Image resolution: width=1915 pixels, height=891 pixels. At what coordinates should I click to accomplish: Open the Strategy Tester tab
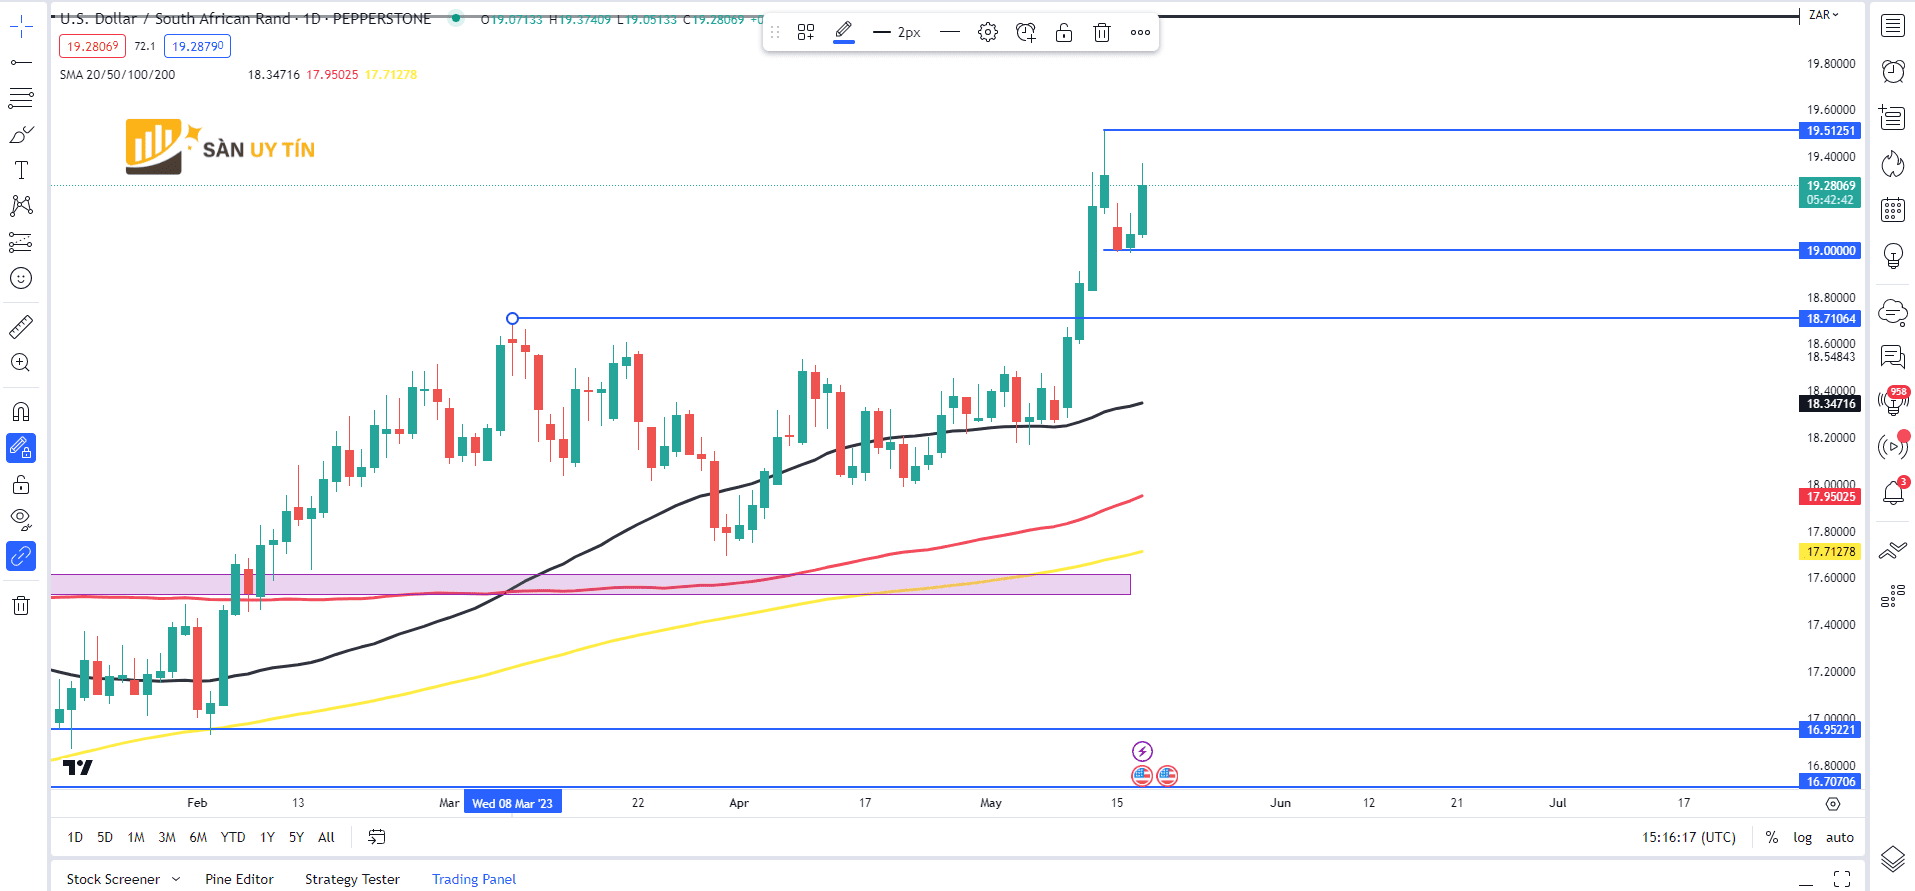point(352,879)
